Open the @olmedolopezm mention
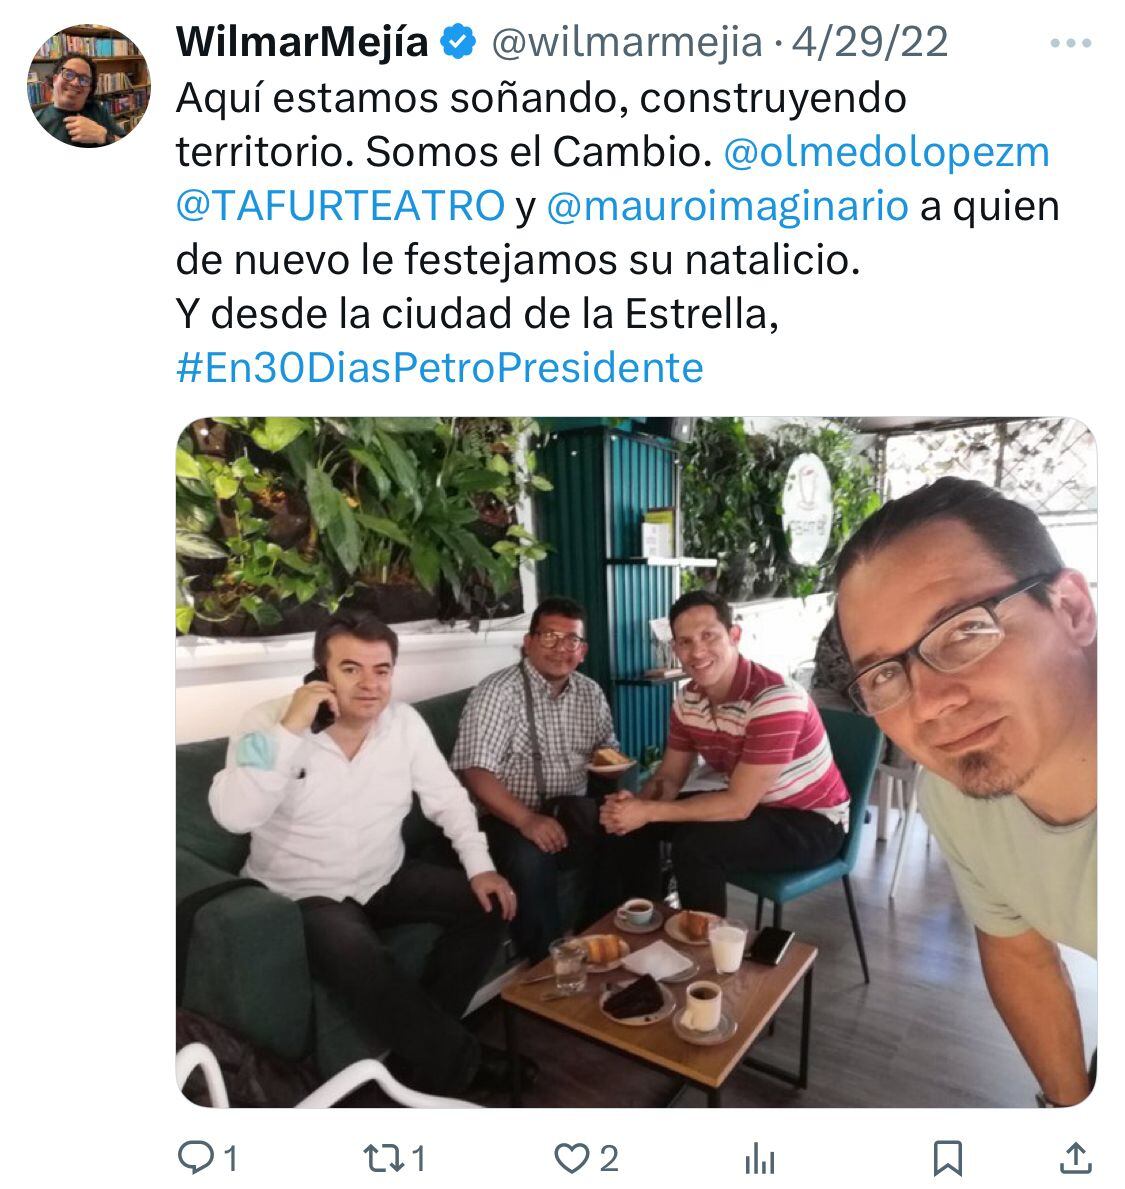The image size is (1125, 1189). point(886,152)
